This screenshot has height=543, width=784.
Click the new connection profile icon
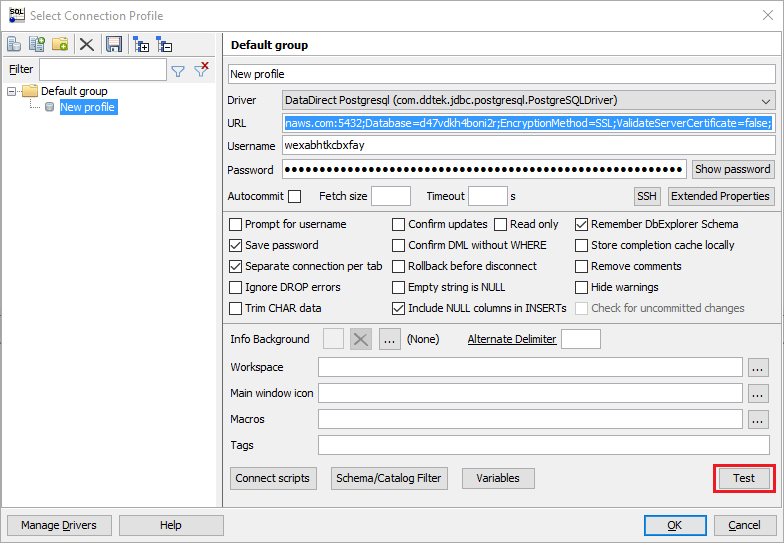point(15,44)
